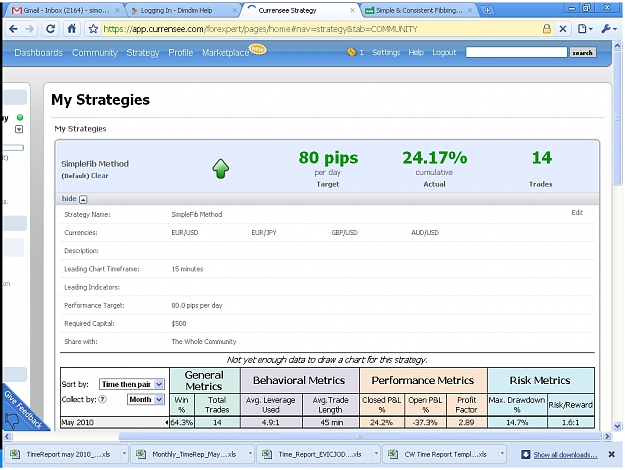The height and width of the screenshot is (470, 625).
Task: Click the horizontal scrollbar thumb
Action: tap(360, 437)
